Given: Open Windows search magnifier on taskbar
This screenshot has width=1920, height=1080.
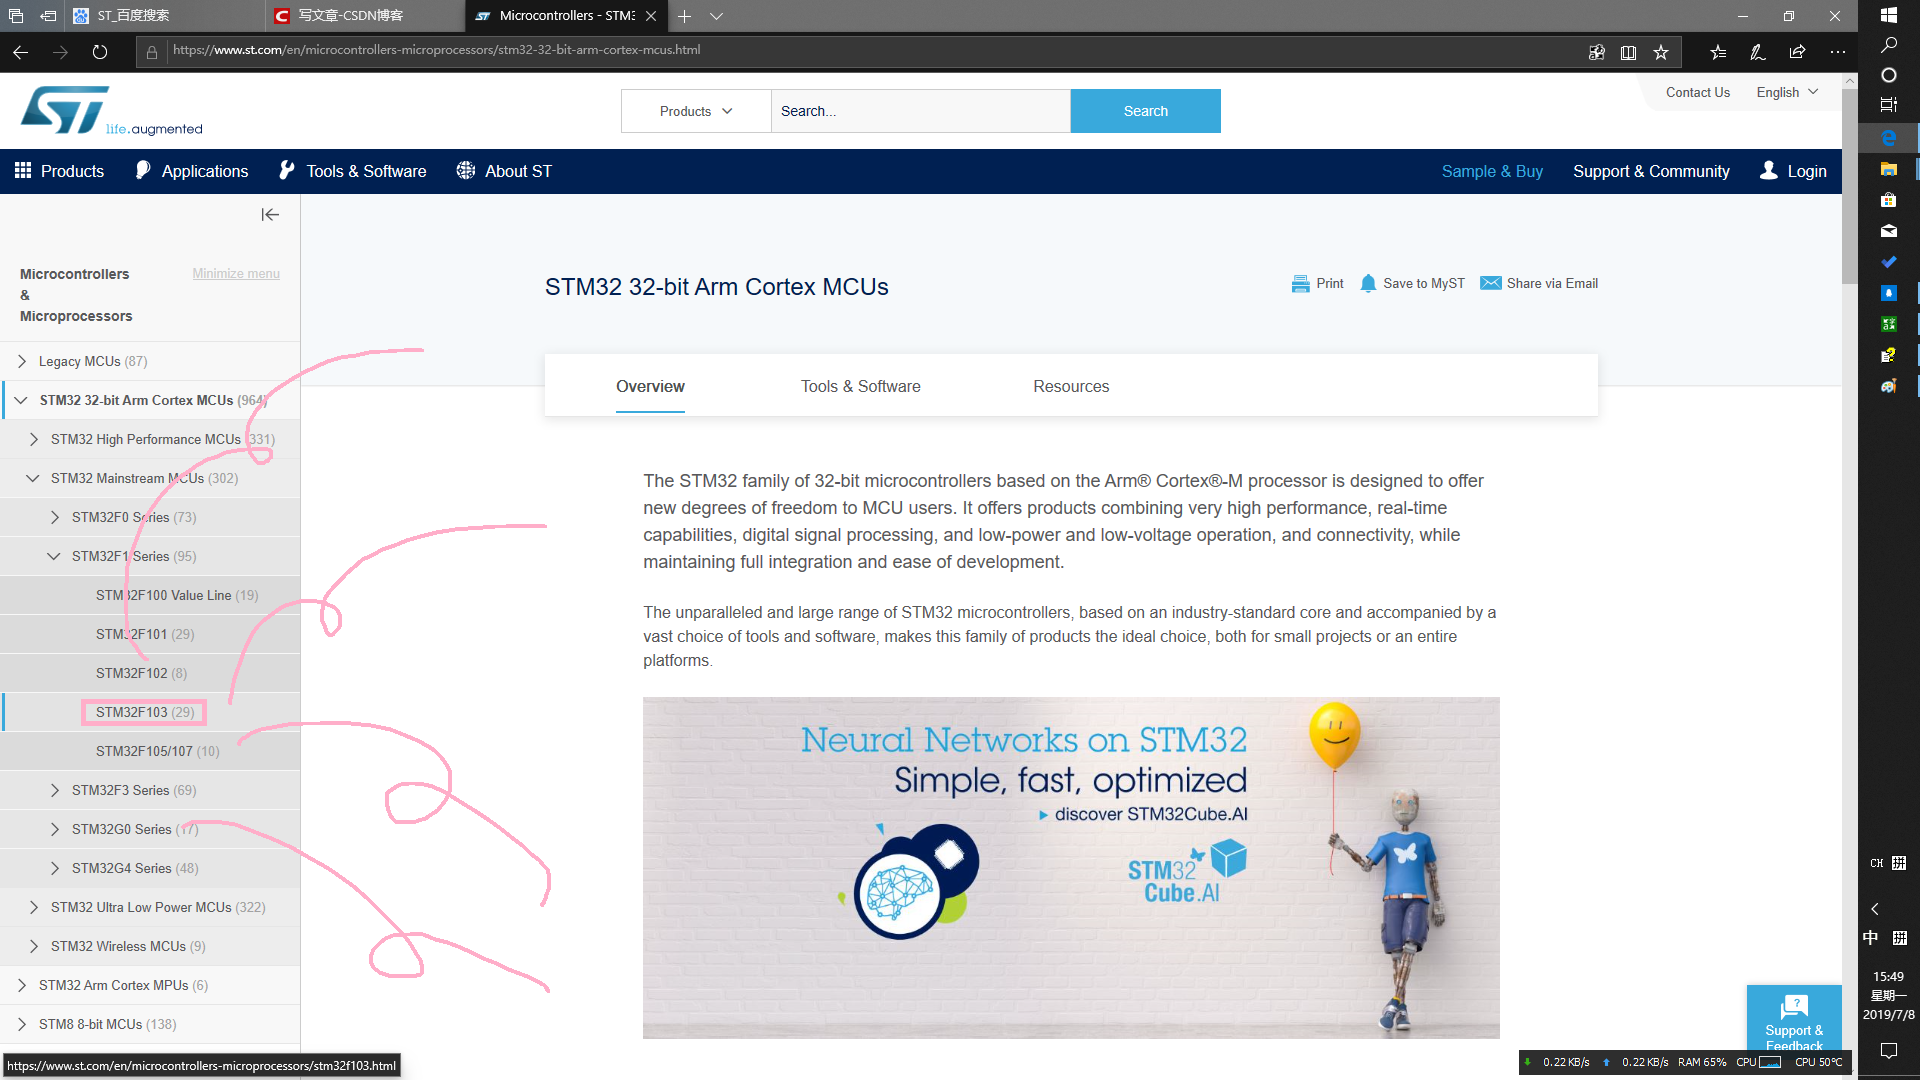Looking at the screenshot, I should pos(1888,45).
